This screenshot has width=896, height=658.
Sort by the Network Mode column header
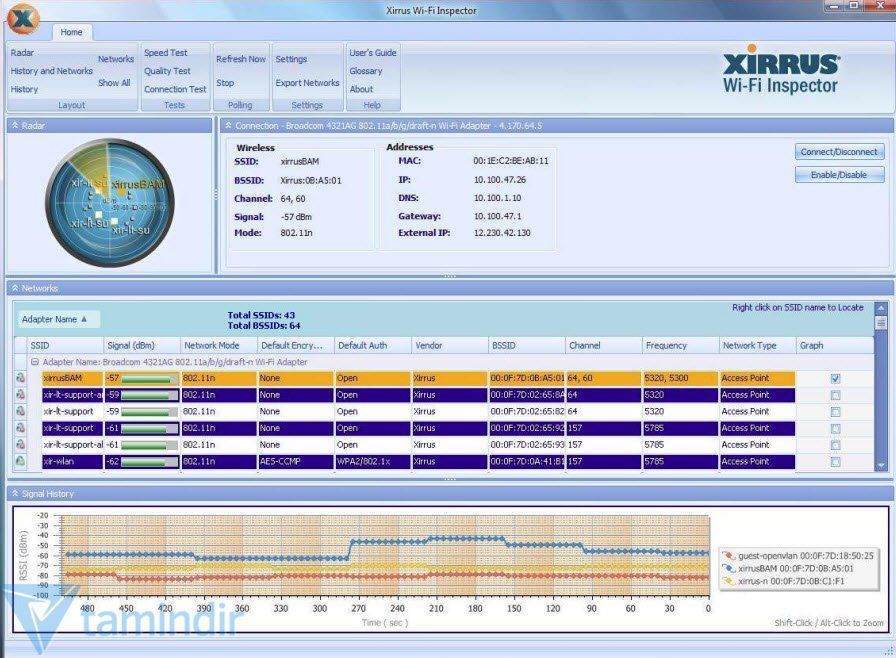point(219,346)
